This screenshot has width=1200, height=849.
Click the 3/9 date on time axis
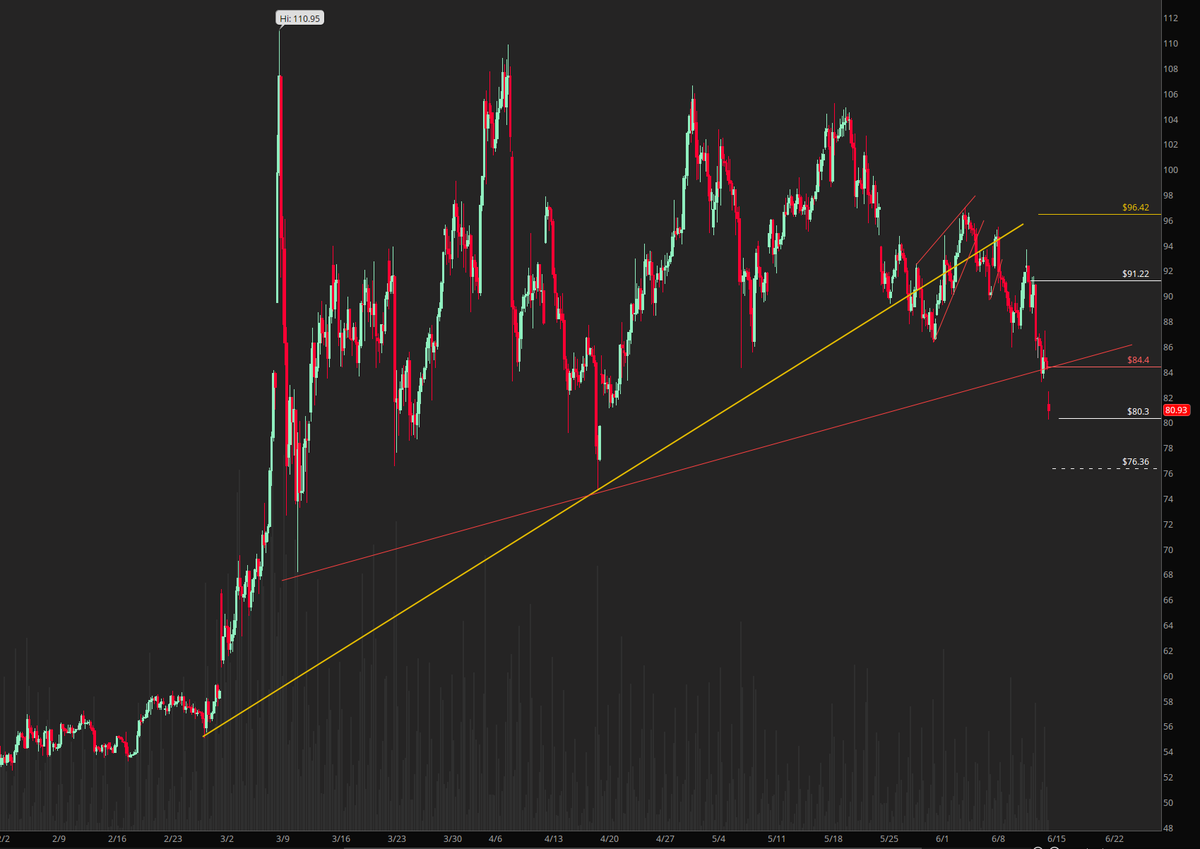click(283, 841)
